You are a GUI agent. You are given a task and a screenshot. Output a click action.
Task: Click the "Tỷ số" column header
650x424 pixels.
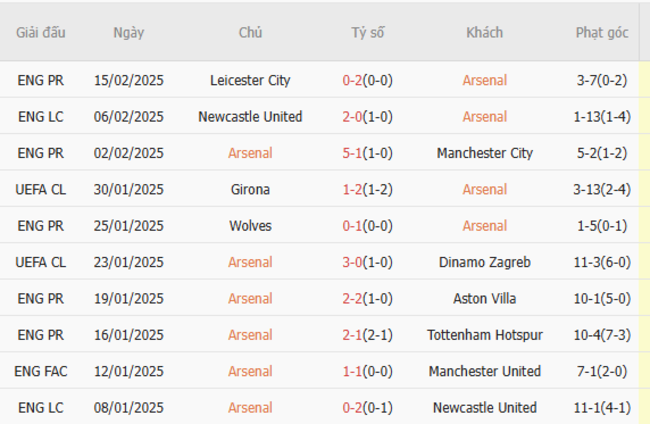(x=367, y=32)
